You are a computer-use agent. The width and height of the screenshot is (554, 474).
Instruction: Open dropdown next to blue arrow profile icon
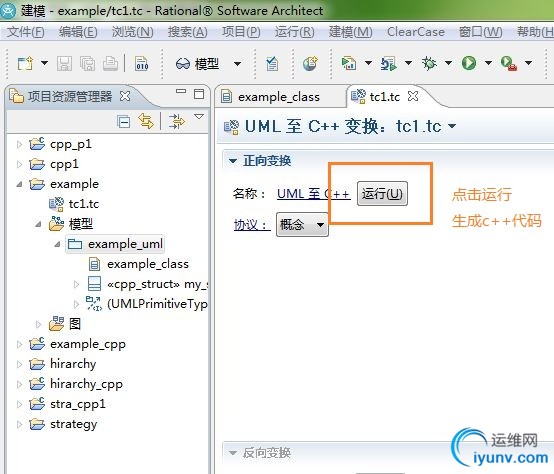coord(408,63)
